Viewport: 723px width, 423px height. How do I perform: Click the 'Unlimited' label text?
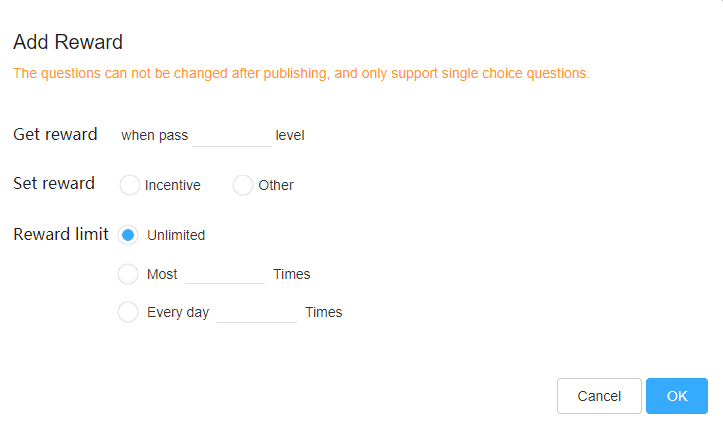pos(176,235)
